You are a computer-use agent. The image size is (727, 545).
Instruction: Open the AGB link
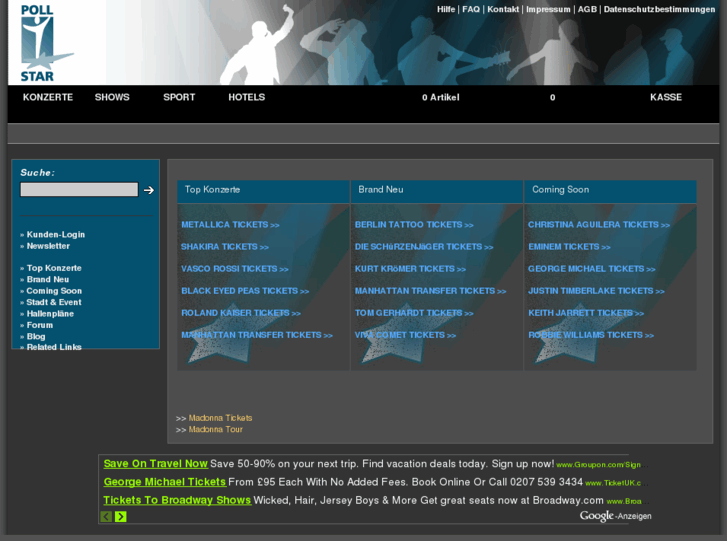tap(587, 9)
